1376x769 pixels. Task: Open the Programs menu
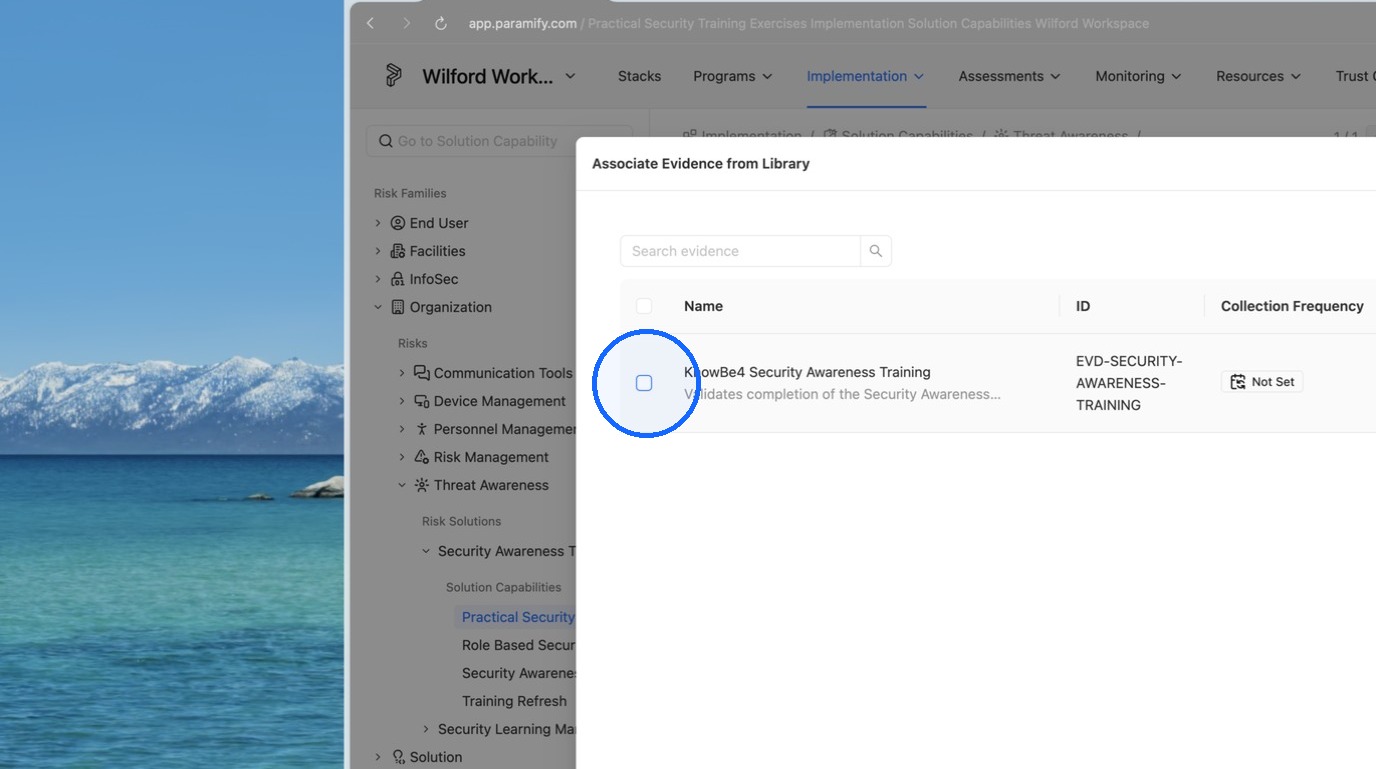733,76
